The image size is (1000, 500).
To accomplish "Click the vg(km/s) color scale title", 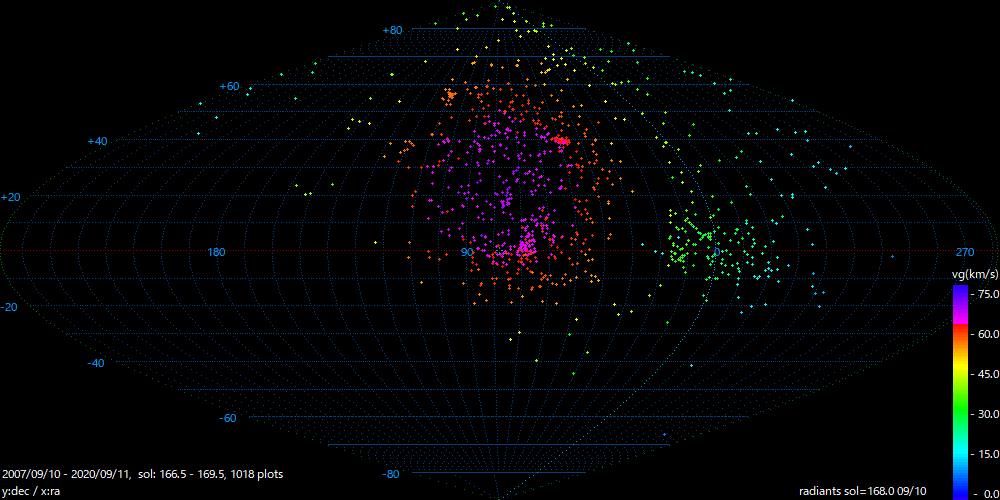I will point(972,273).
